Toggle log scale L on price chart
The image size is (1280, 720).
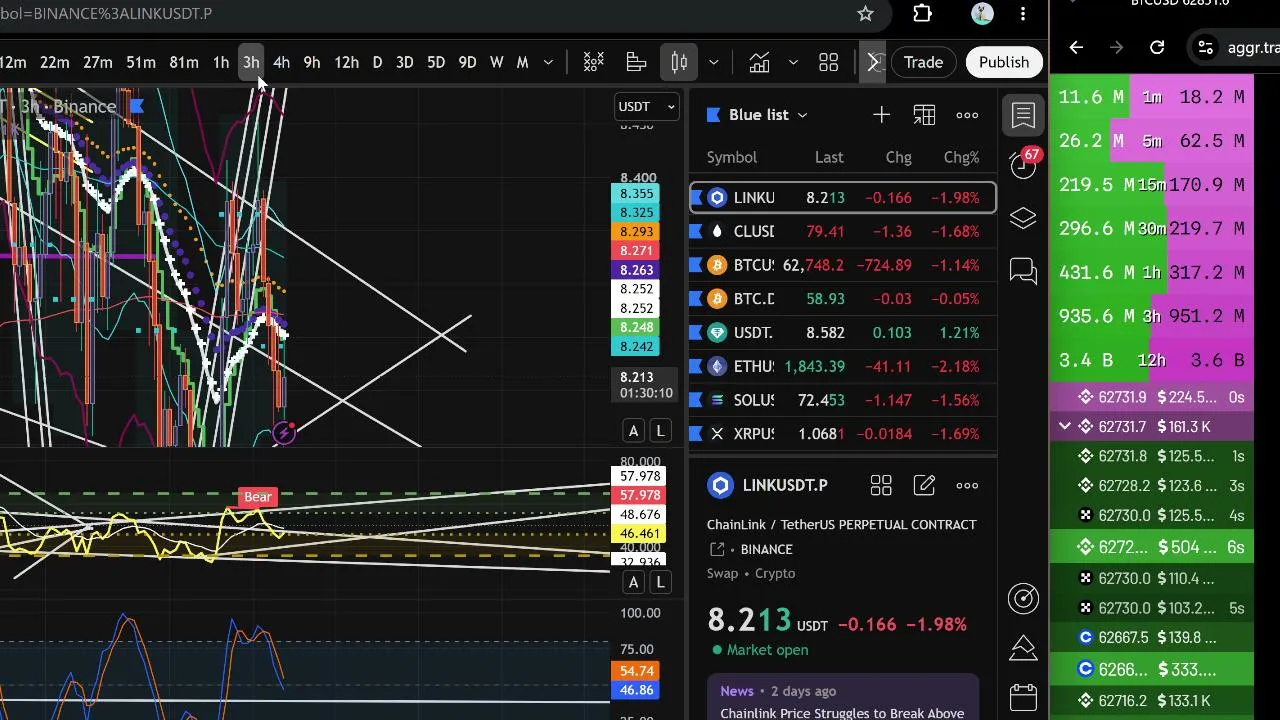(660, 431)
